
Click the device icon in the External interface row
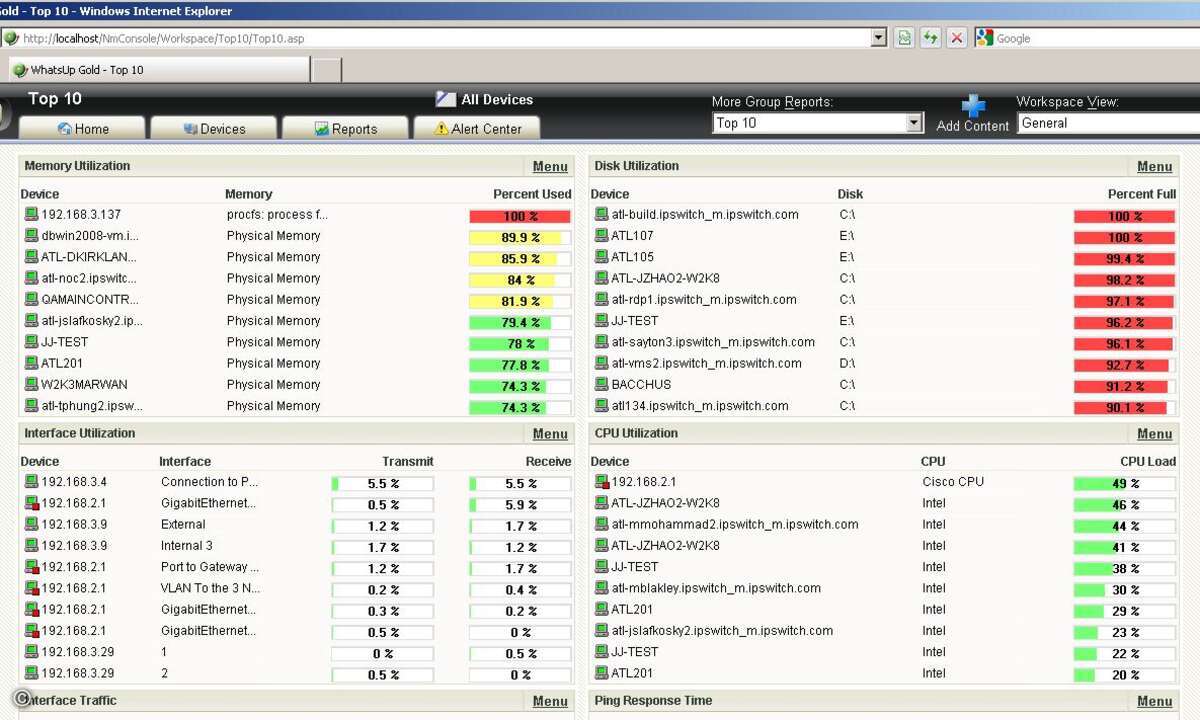pyautogui.click(x=31, y=524)
